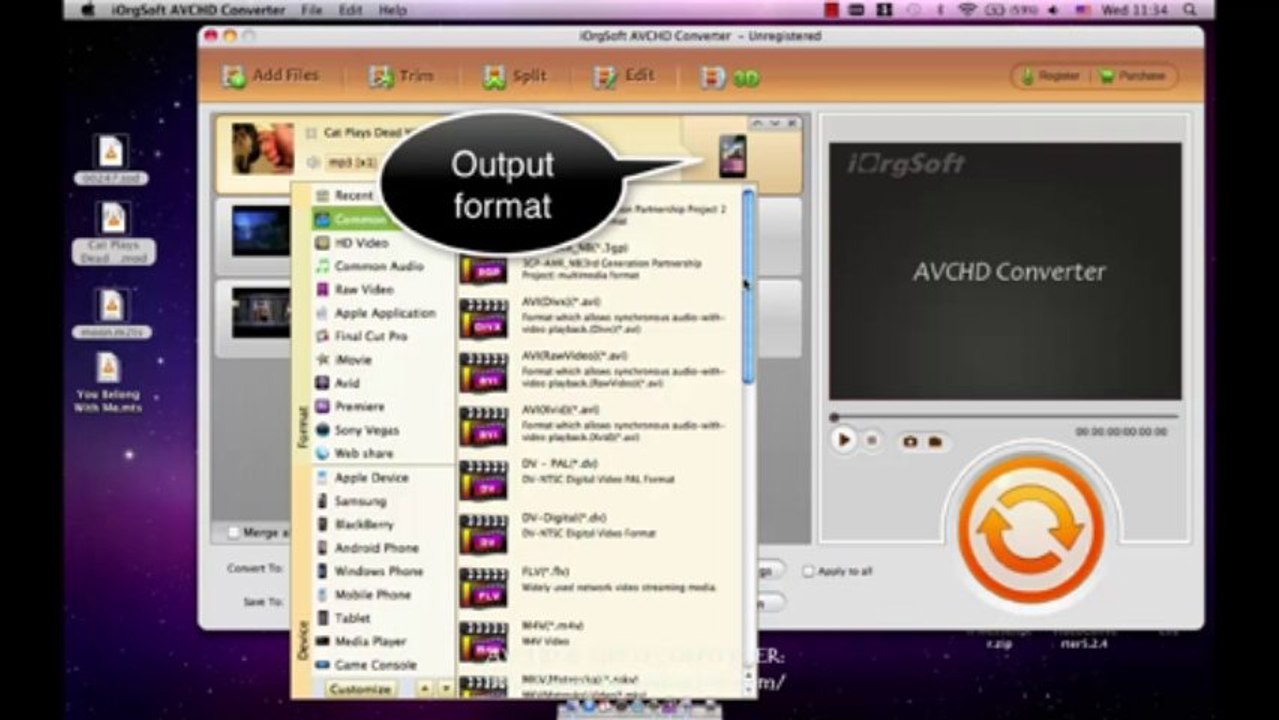Open the File menu
Viewport: 1279px width, 720px height.
tap(312, 10)
